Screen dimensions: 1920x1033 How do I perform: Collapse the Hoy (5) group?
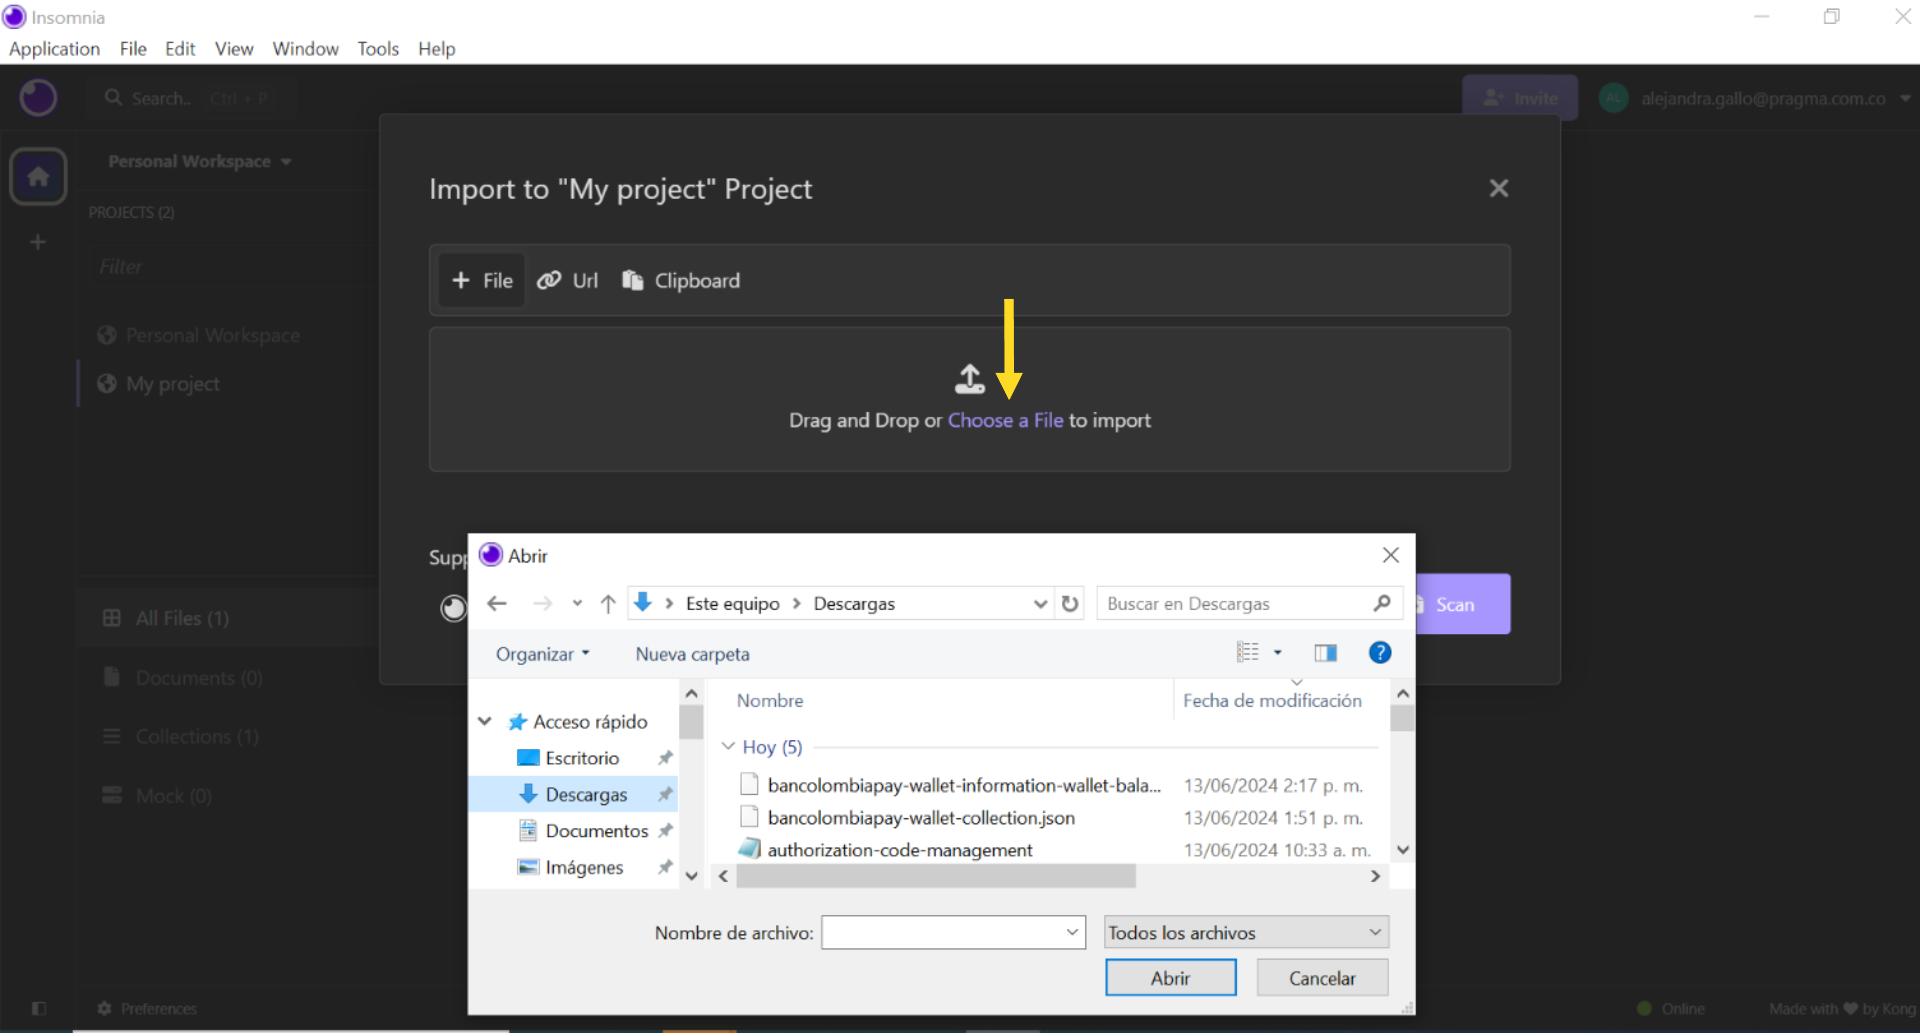729,747
